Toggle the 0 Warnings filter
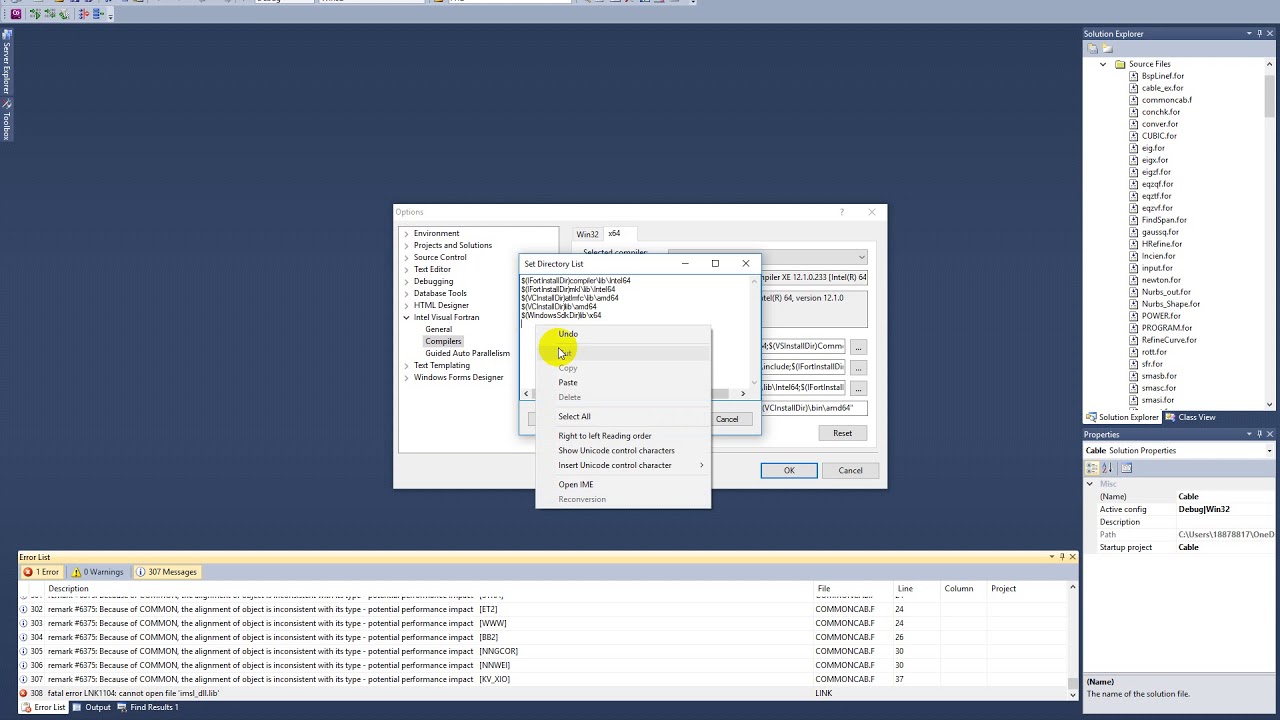Viewport: 1280px width, 720px height. pos(97,572)
